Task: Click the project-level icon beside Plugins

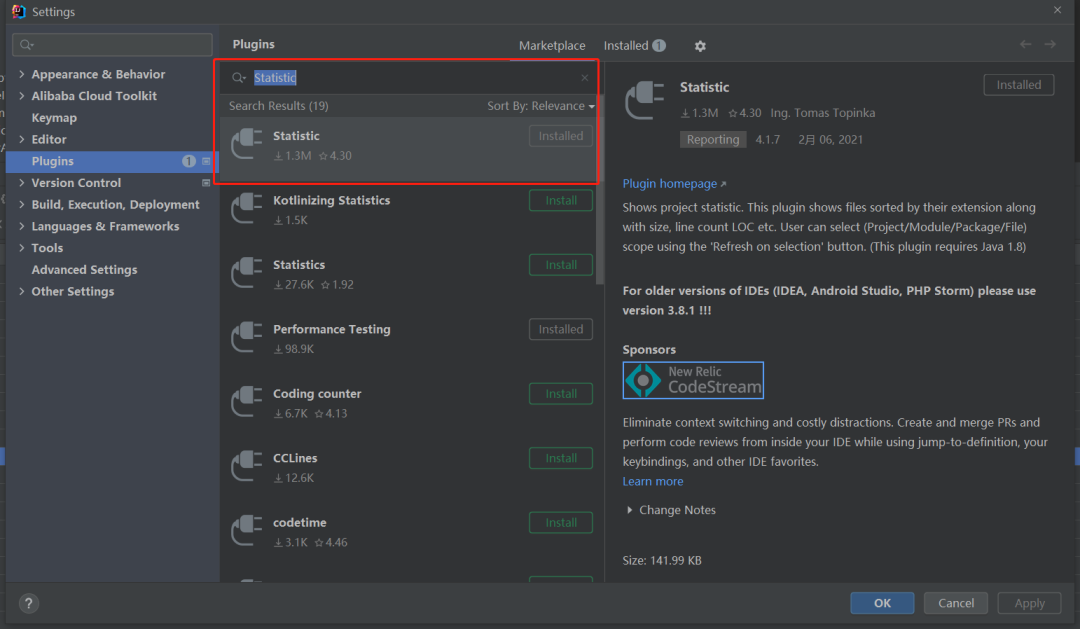Action: coord(206,161)
